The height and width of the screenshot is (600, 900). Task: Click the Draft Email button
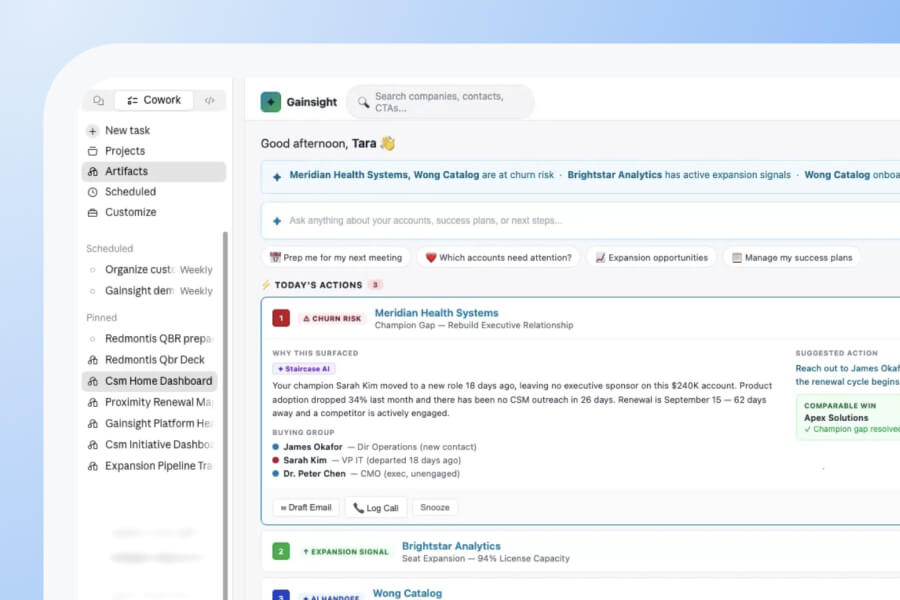(306, 508)
